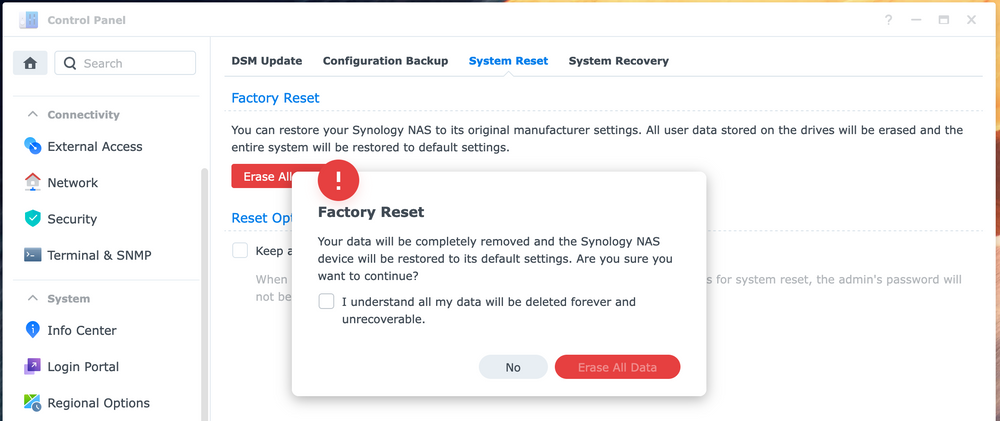Focus the Control Panel search field
This screenshot has height=421, width=1000.
[x=125, y=63]
